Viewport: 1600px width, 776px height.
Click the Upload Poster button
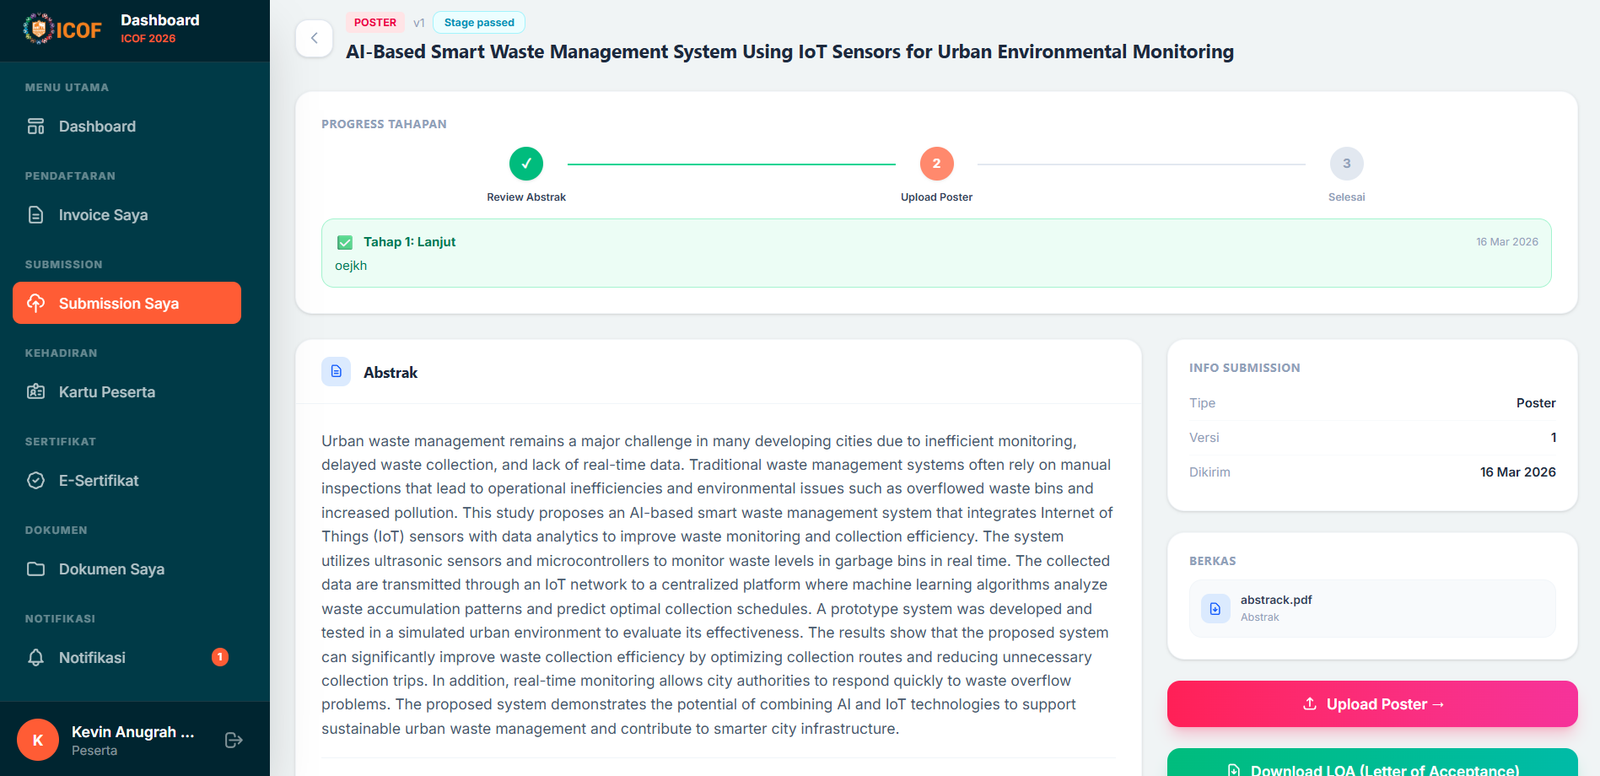[1372, 704]
